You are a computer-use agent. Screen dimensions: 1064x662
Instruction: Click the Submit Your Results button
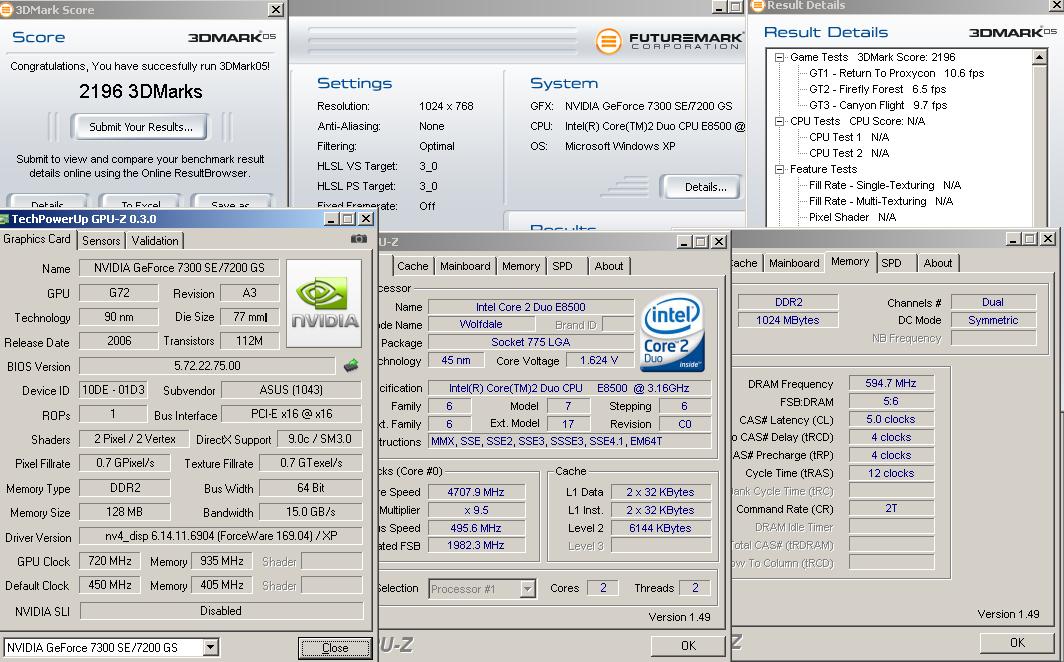140,127
